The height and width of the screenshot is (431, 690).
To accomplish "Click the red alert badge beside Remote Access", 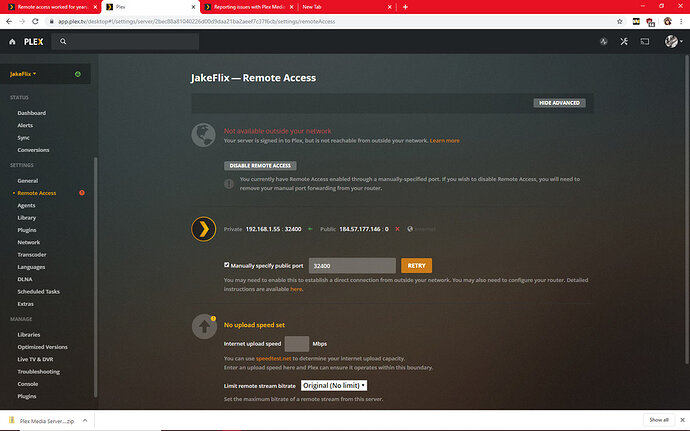I will 82,193.
